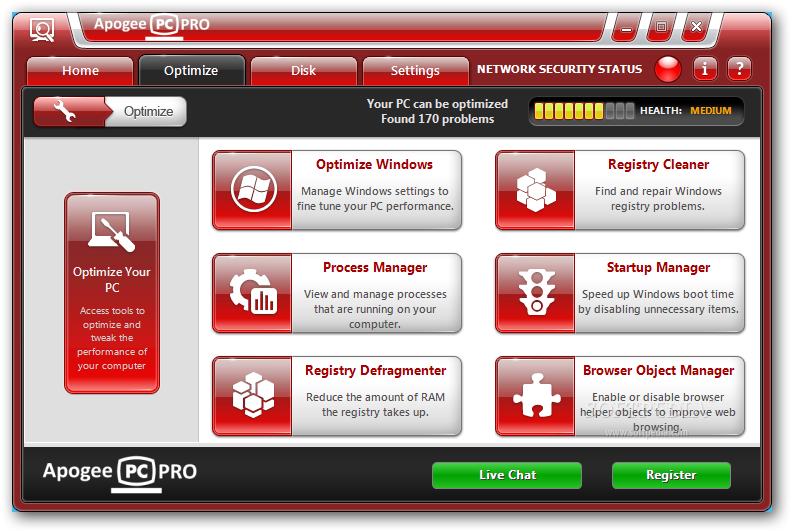
Task: Open Startup Manager title text
Action: 658,267
